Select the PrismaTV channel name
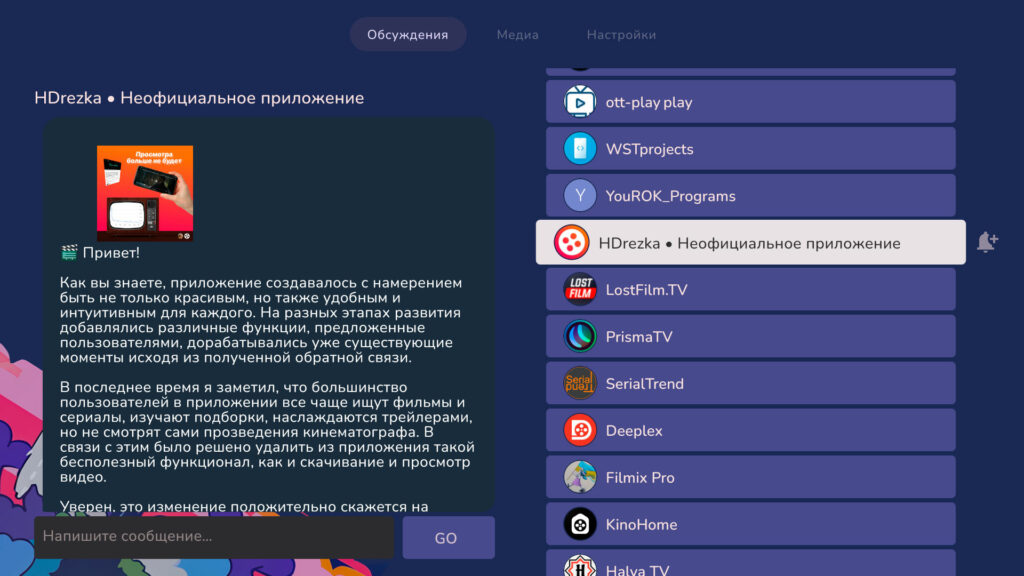The height and width of the screenshot is (576, 1024). pos(639,337)
